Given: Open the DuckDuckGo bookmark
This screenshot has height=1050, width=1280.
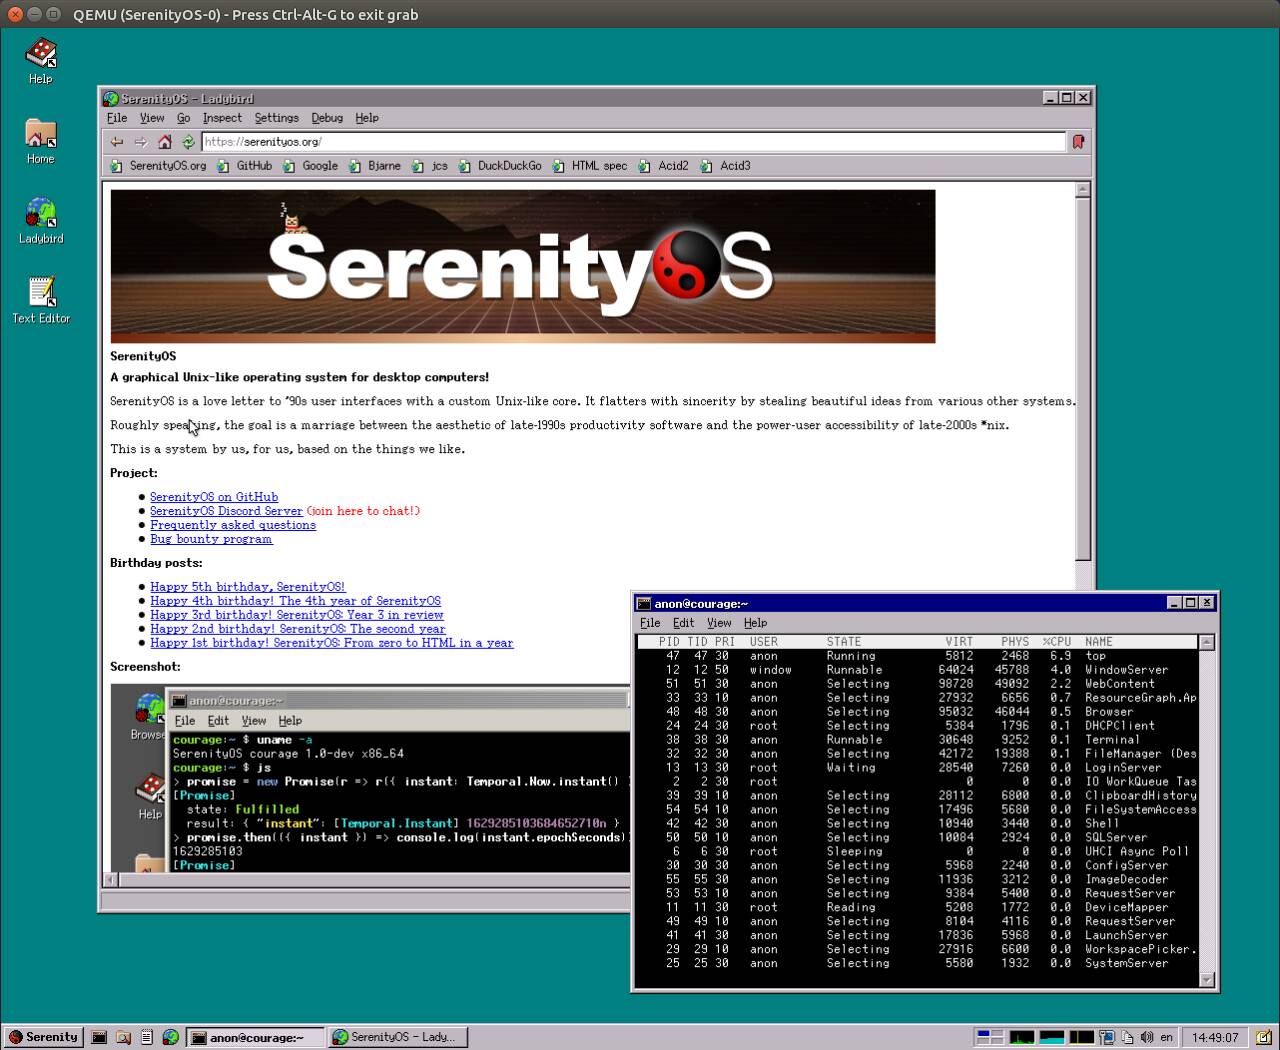Looking at the screenshot, I should [x=500, y=166].
